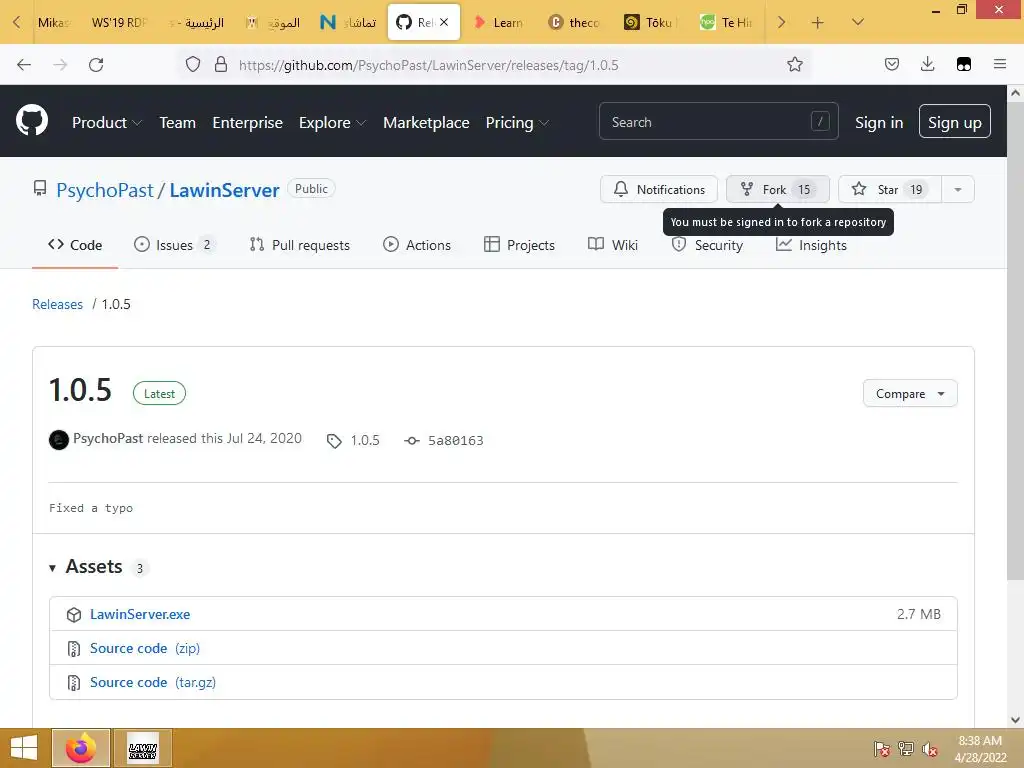Screen dimensions: 1024x768
Task: Open the Team menu item
Action: 177,122
